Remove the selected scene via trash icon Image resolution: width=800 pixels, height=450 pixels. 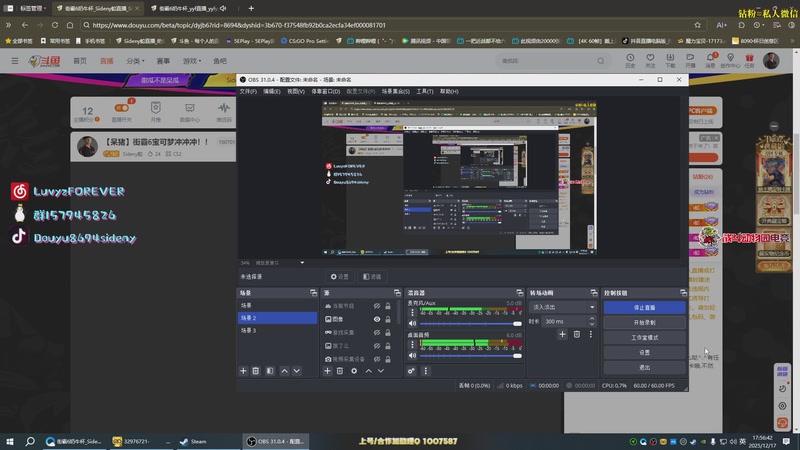tap(256, 371)
